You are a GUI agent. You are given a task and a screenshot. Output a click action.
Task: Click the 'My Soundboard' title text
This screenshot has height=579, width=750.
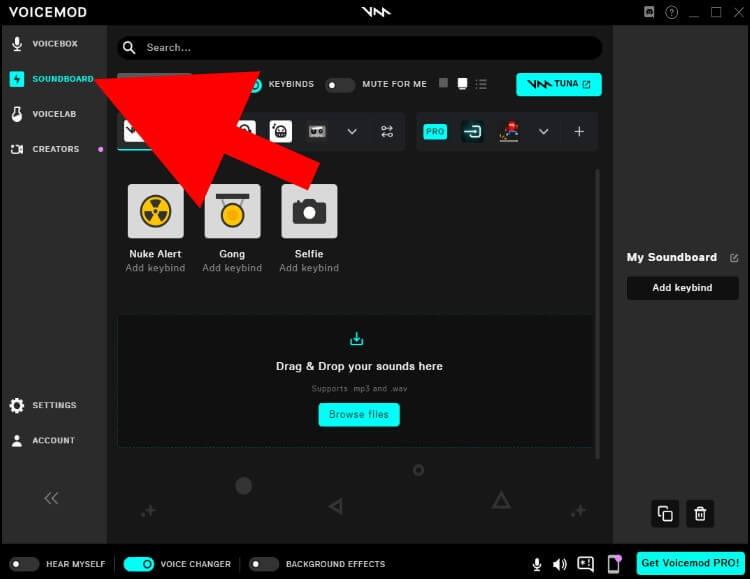click(x=672, y=257)
